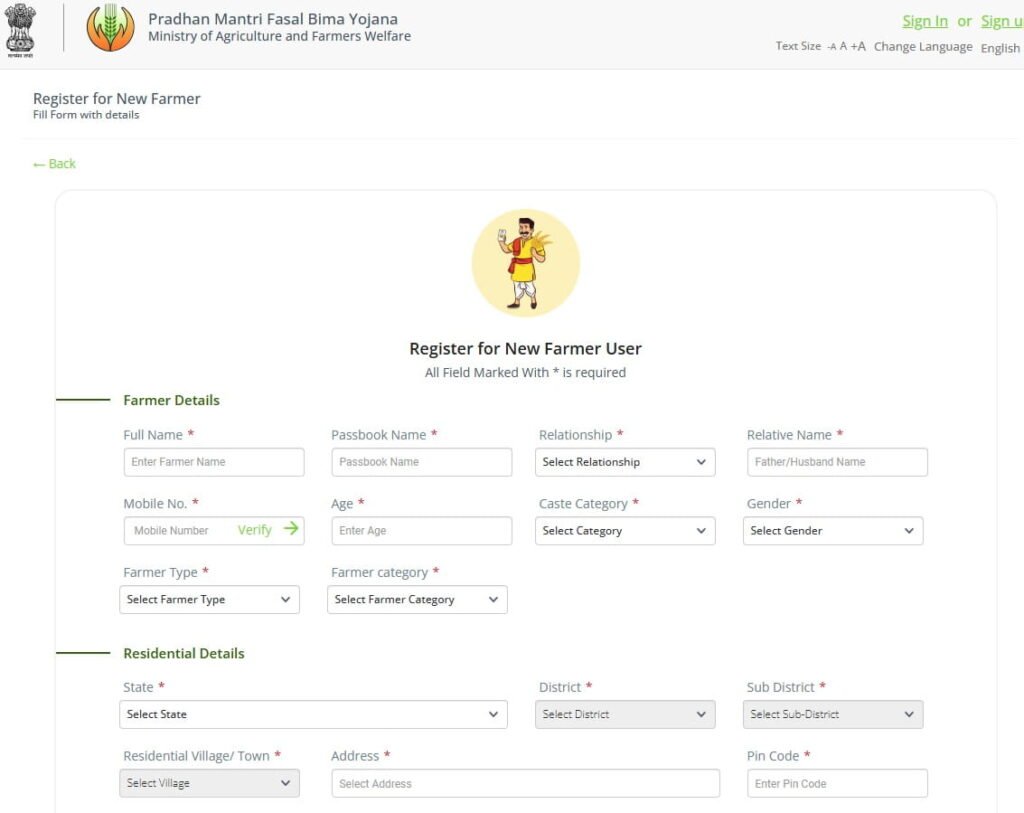Click the Father/Husband Name field
The image size is (1024, 813).
pyautogui.click(x=837, y=462)
